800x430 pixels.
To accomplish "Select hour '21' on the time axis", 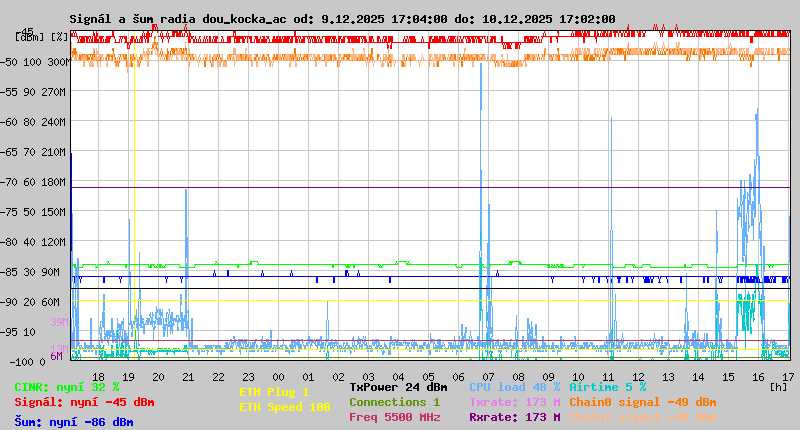I will click(x=188, y=377).
